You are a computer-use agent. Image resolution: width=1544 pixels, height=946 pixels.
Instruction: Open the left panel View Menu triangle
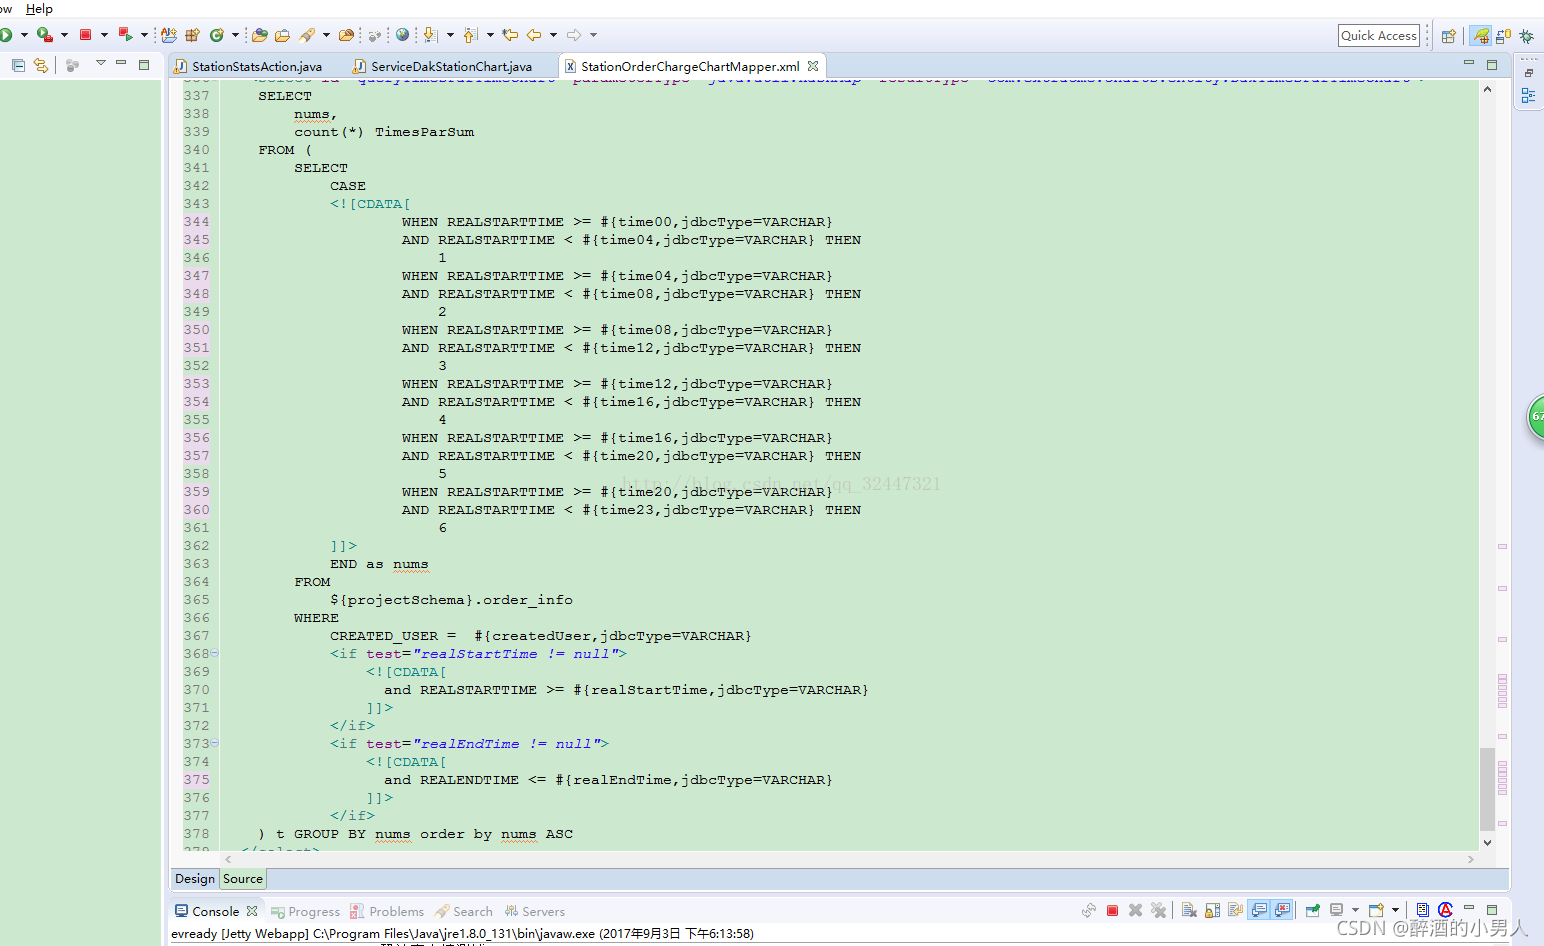tap(100, 63)
